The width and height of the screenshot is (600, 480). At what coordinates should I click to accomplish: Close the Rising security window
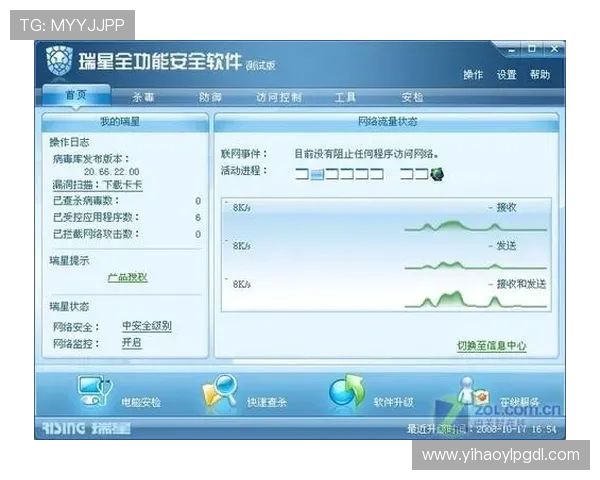click(554, 49)
